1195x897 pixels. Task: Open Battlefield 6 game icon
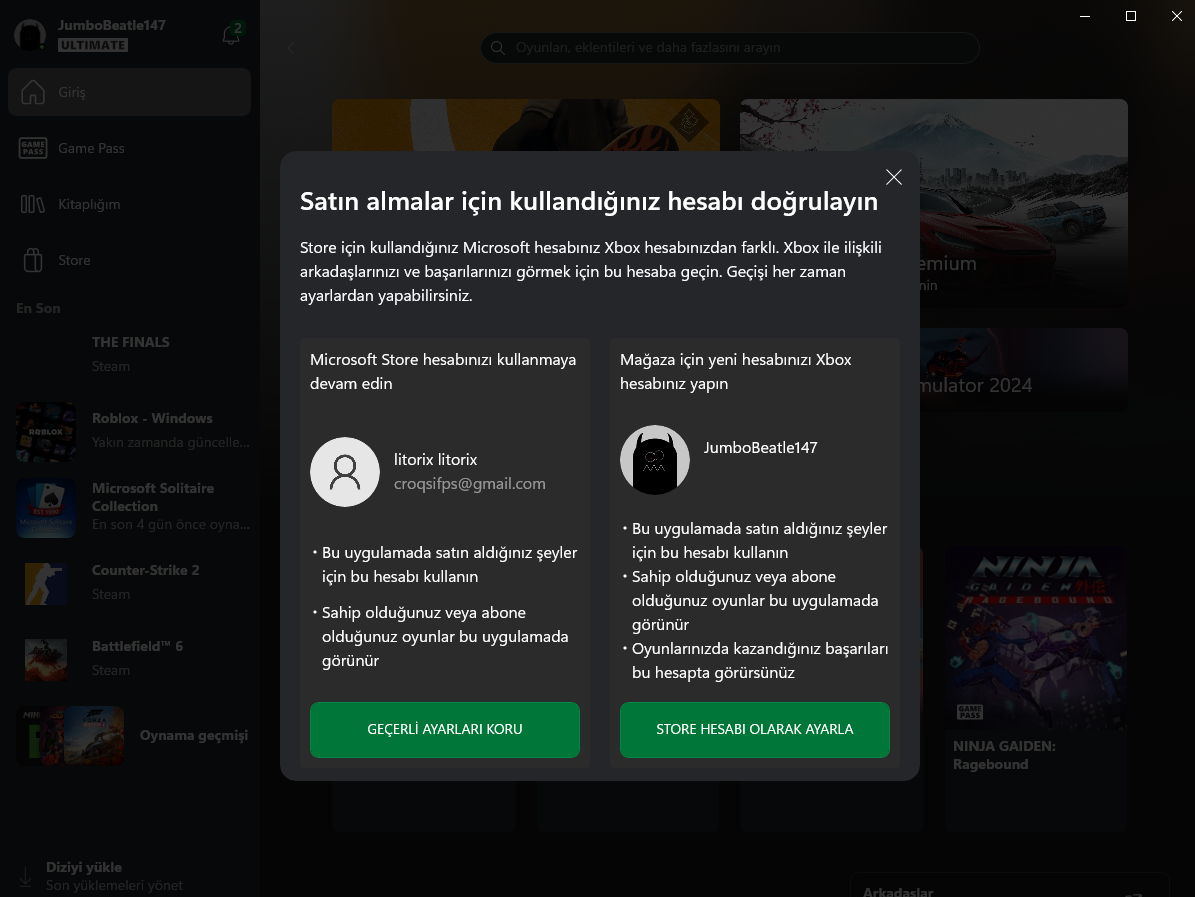coord(46,659)
